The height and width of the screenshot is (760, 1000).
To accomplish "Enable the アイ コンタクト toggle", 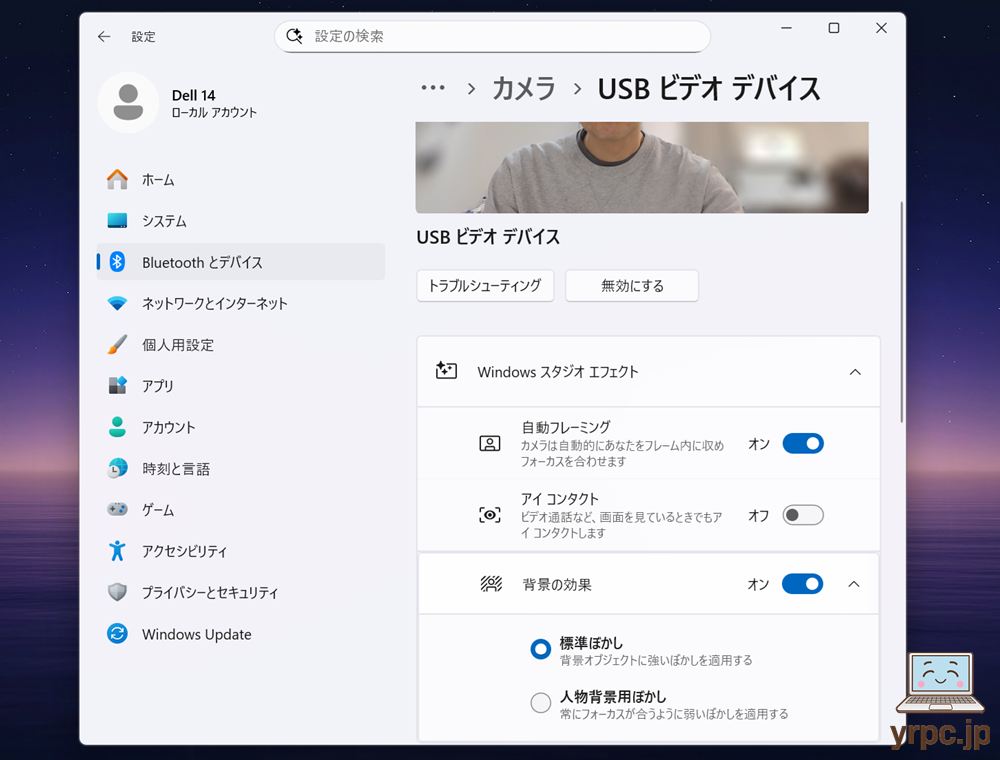I will [802, 515].
